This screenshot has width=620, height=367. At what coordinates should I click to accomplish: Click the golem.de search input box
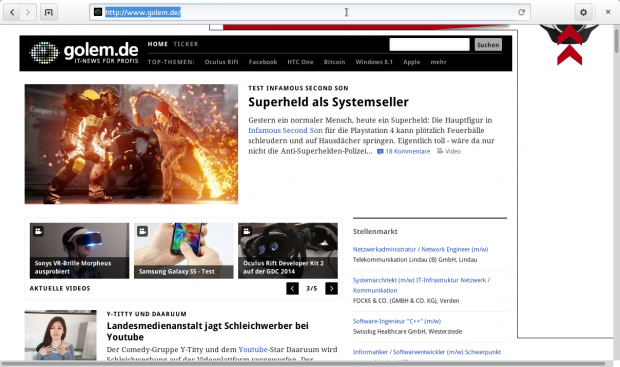pyautogui.click(x=429, y=45)
